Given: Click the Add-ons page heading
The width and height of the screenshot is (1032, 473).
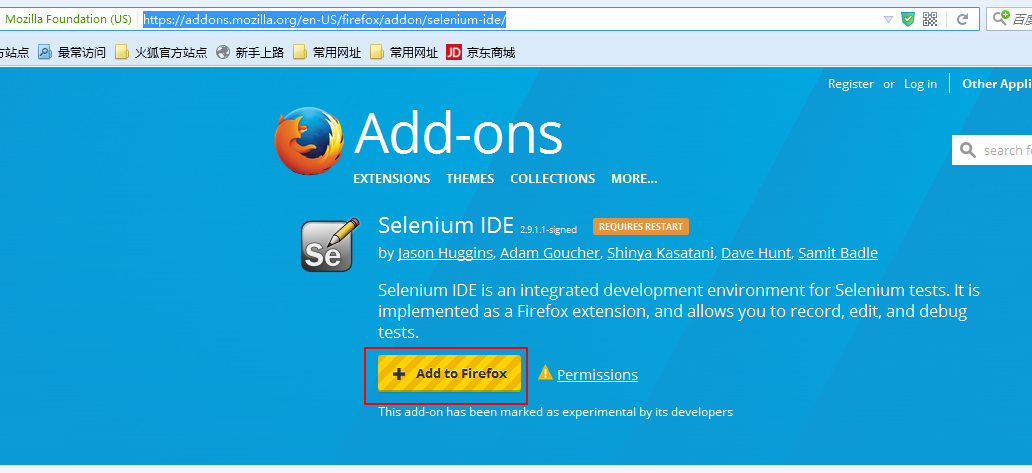Looking at the screenshot, I should (459, 136).
